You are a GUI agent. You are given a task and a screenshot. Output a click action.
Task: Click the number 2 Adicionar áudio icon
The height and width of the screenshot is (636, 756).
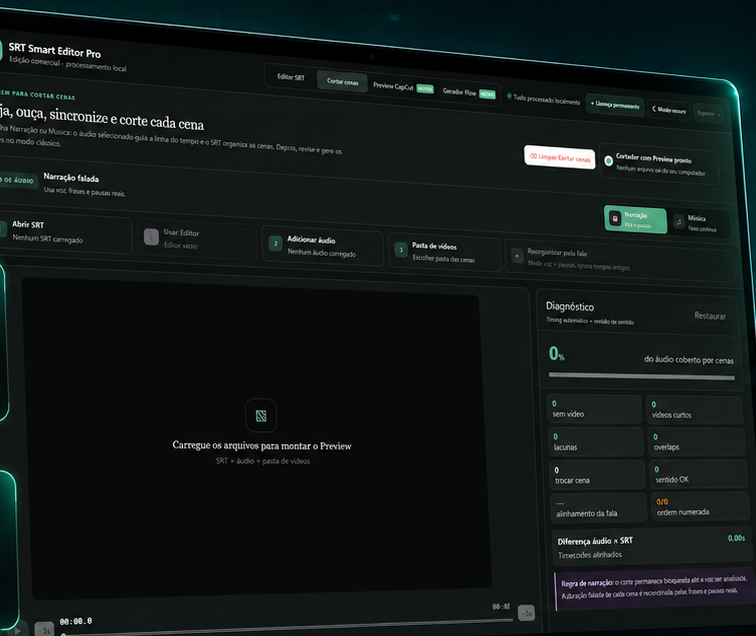(275, 244)
